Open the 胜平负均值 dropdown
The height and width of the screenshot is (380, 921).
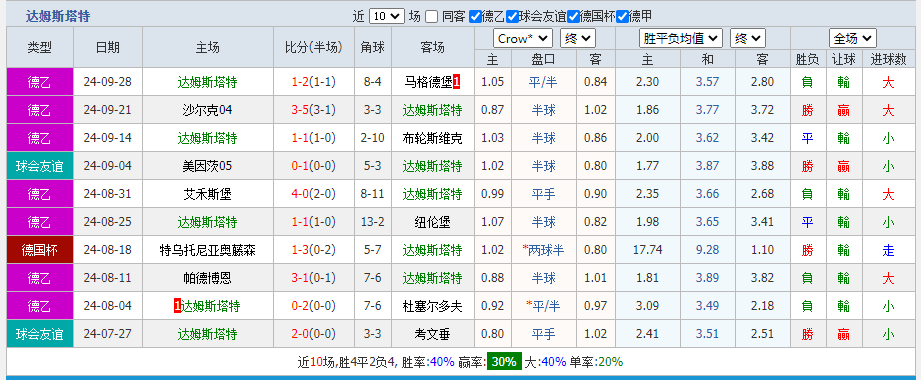[x=681, y=39]
